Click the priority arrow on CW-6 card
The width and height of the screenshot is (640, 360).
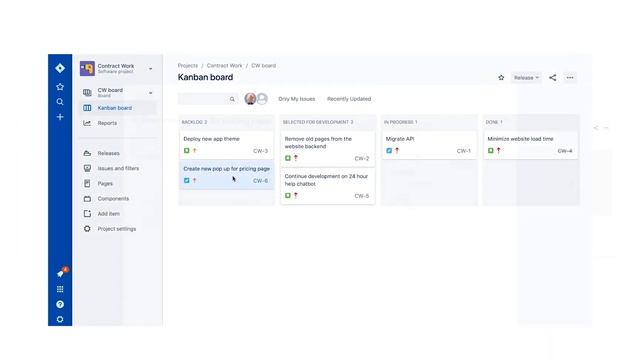[195, 180]
